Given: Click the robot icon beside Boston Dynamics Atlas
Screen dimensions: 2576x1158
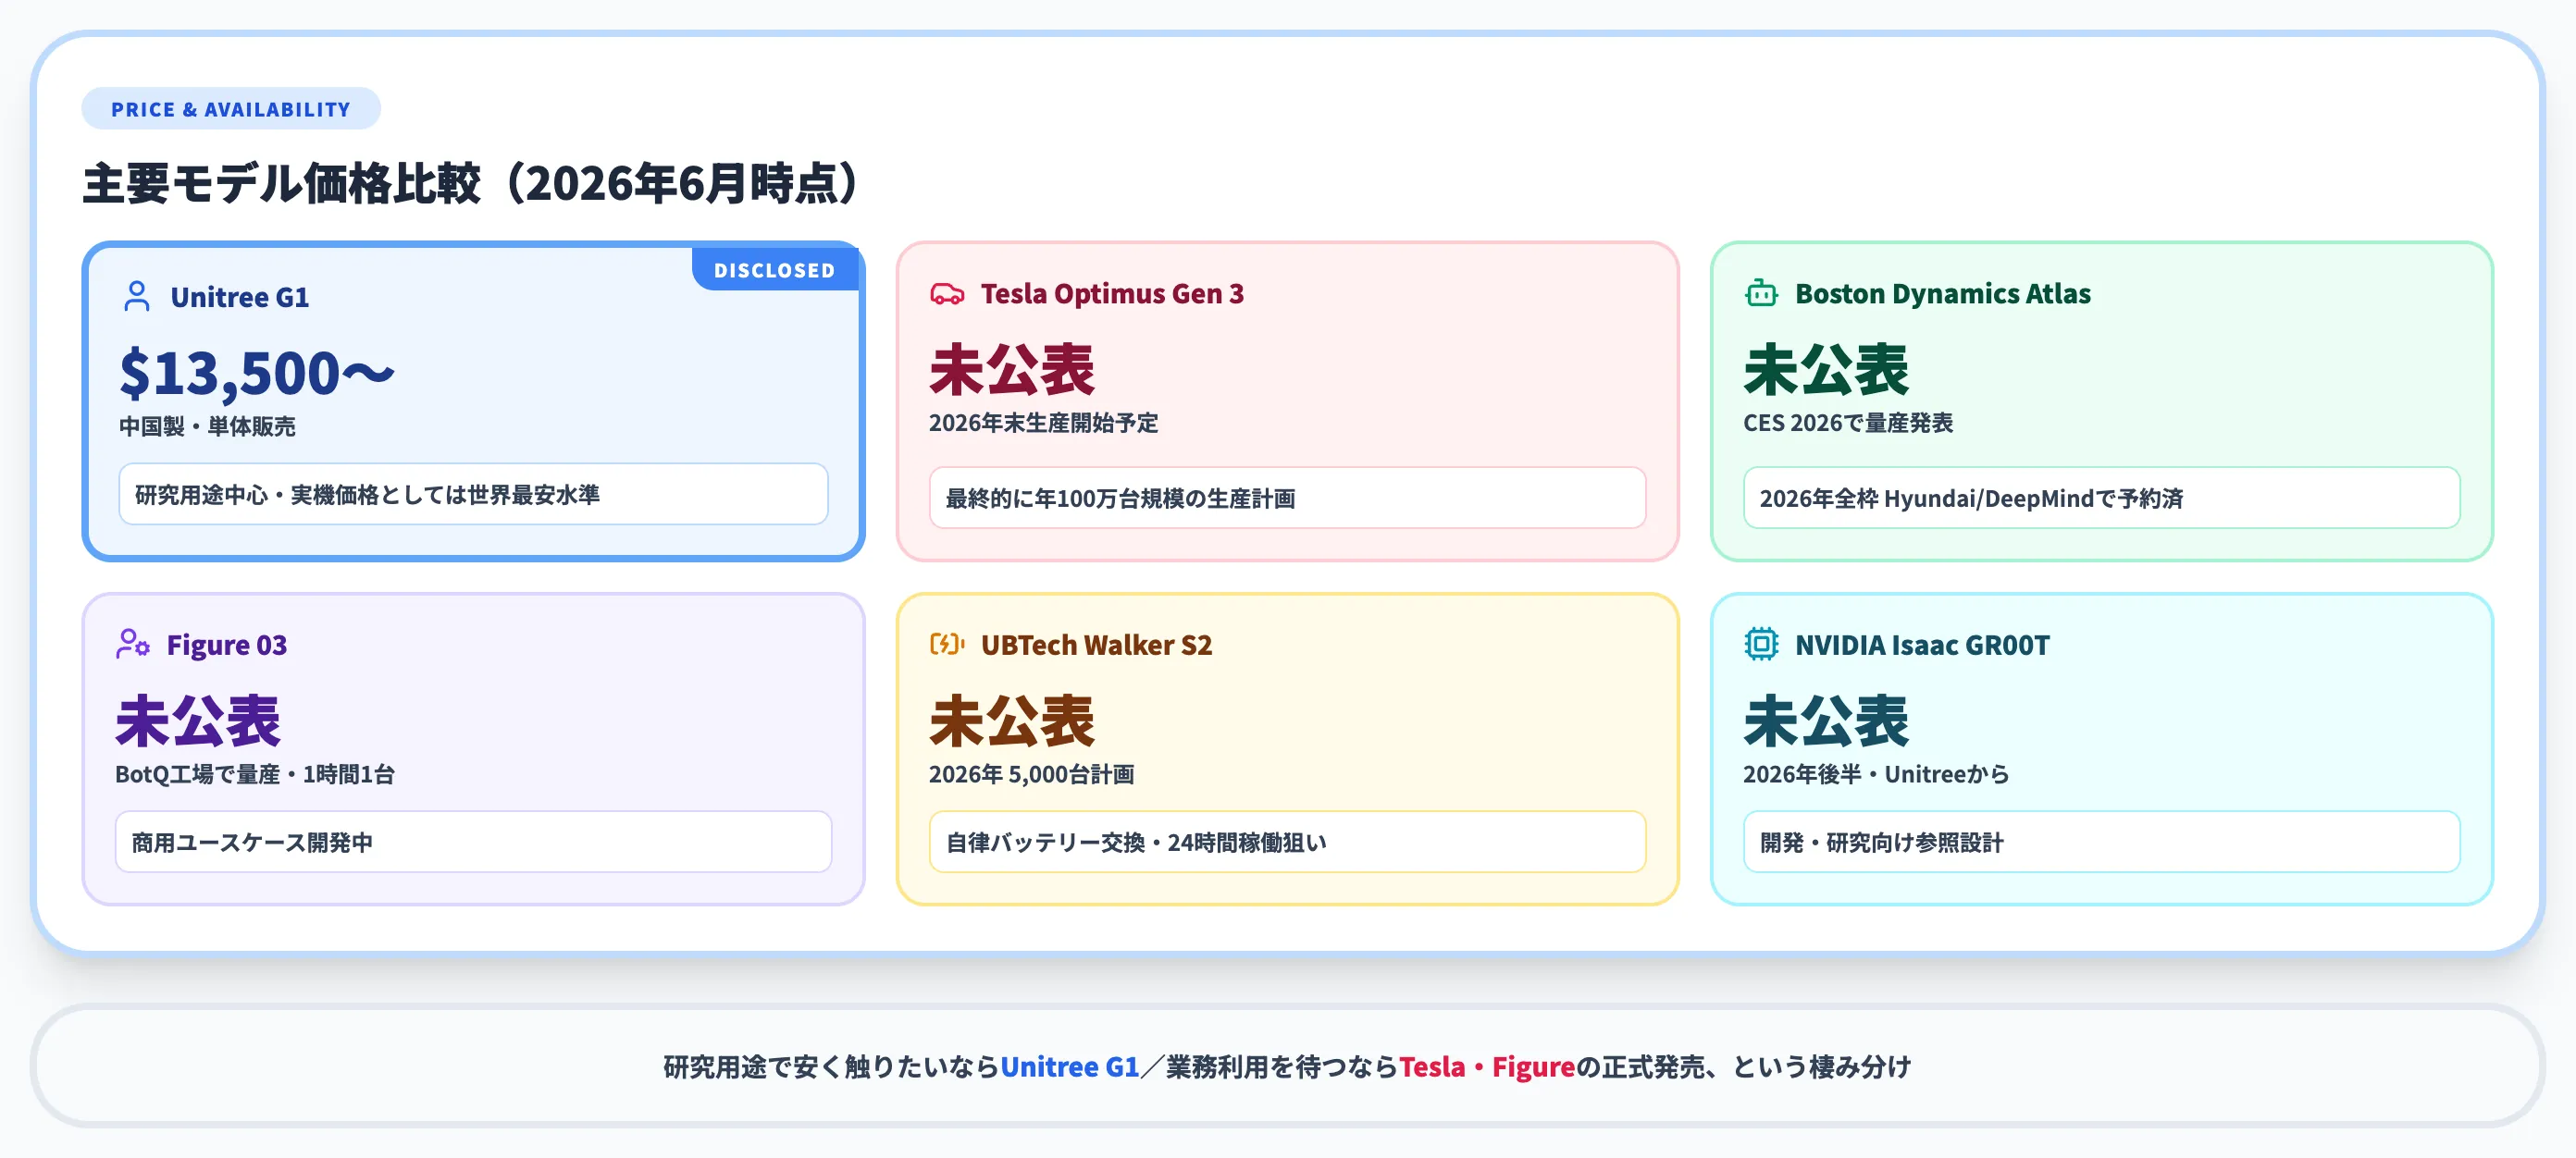Looking at the screenshot, I should pos(1761,294).
